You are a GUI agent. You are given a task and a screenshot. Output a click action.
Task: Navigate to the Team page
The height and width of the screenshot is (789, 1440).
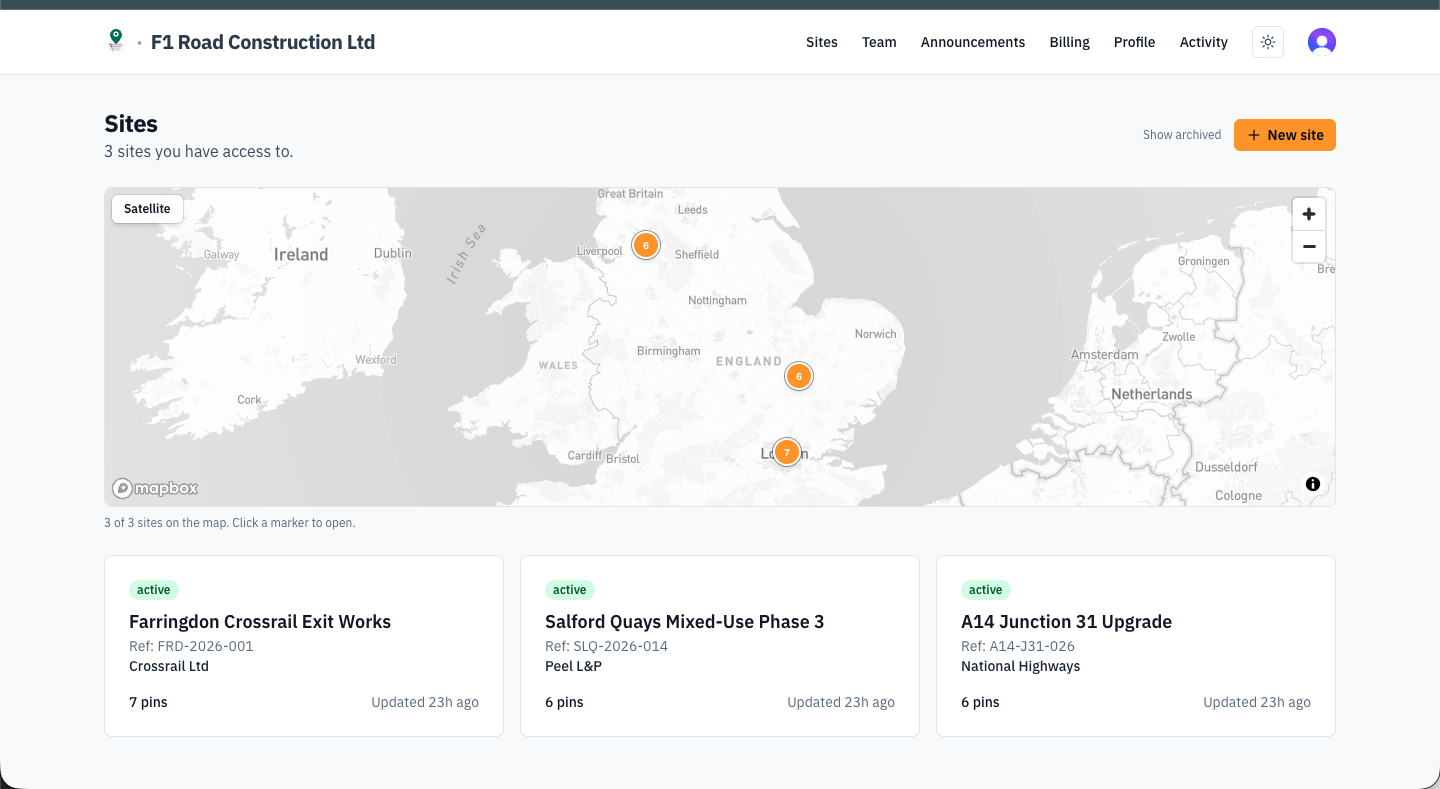pyautogui.click(x=879, y=42)
